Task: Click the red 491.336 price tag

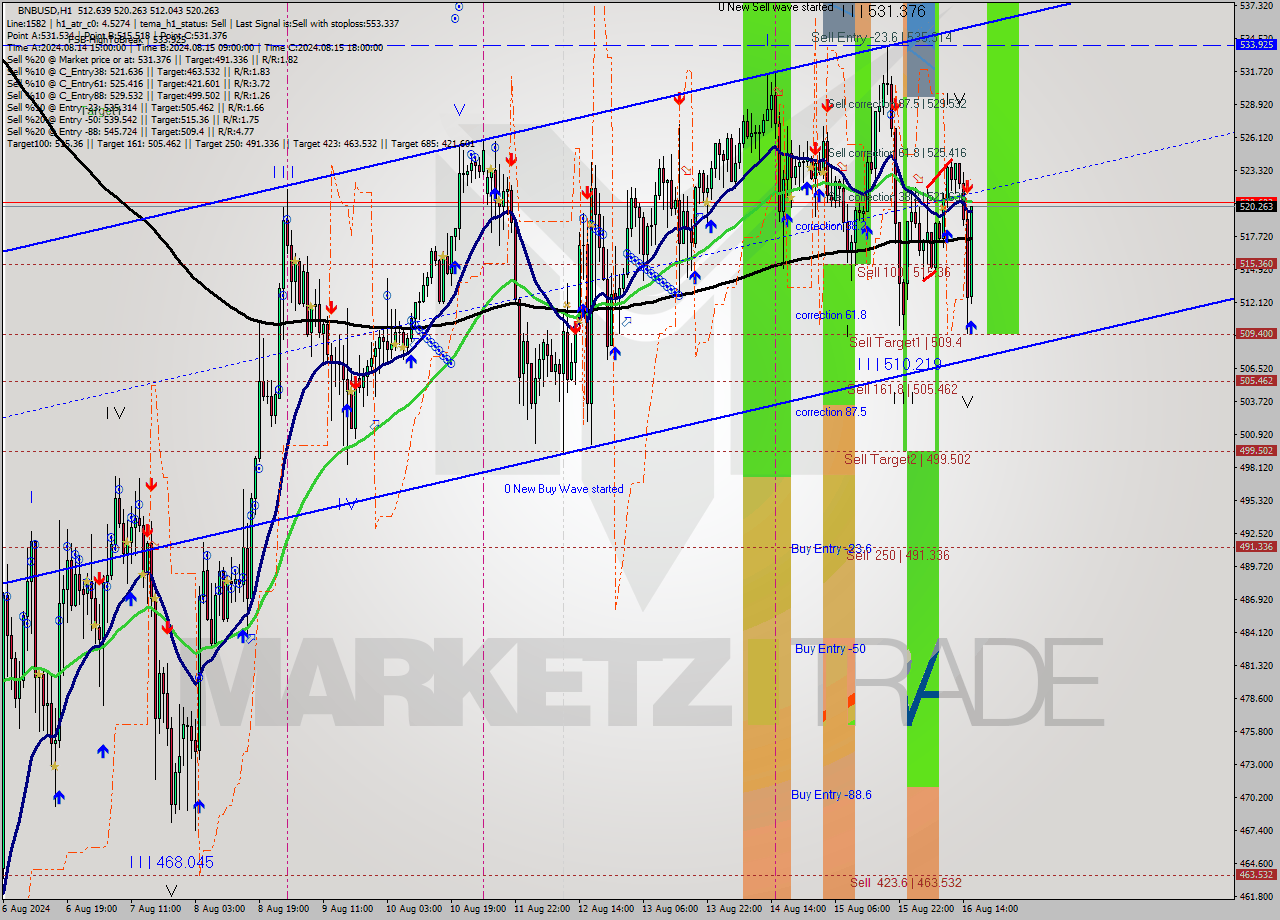Action: (1256, 547)
